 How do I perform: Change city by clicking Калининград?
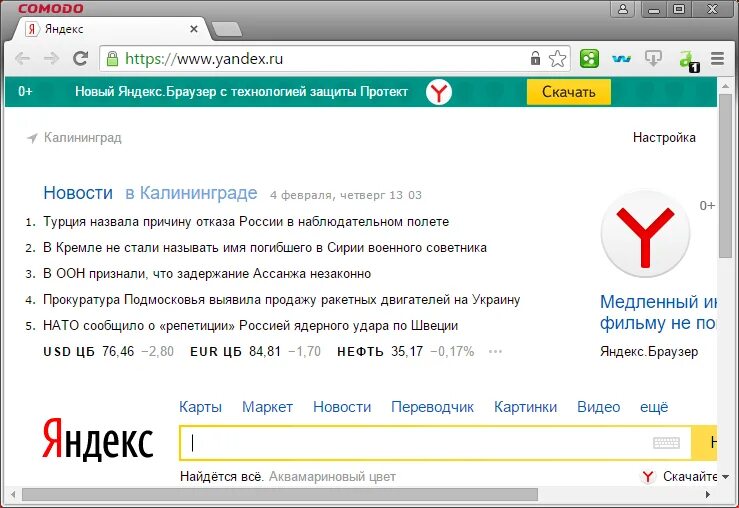point(82,138)
